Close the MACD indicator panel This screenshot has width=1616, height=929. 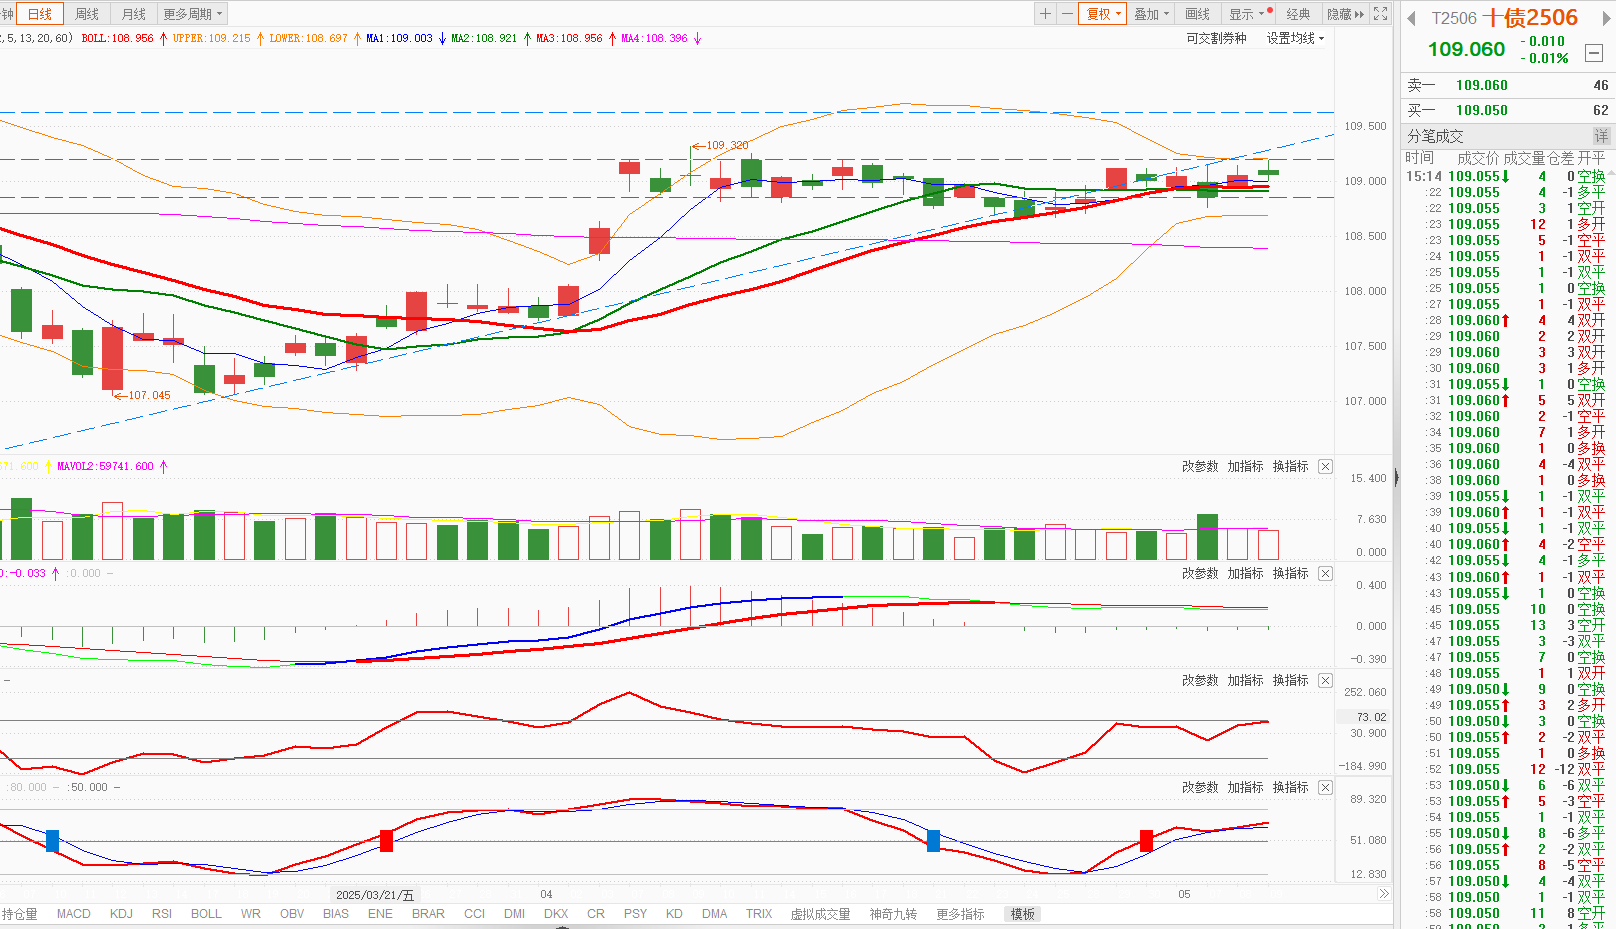(1325, 573)
